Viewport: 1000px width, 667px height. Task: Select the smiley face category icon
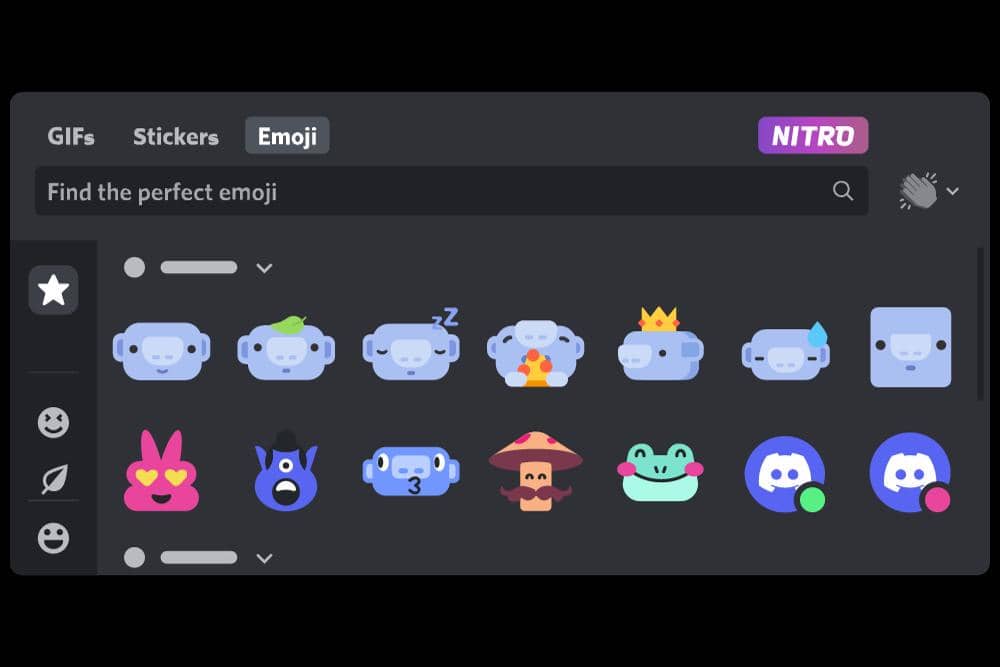54,423
